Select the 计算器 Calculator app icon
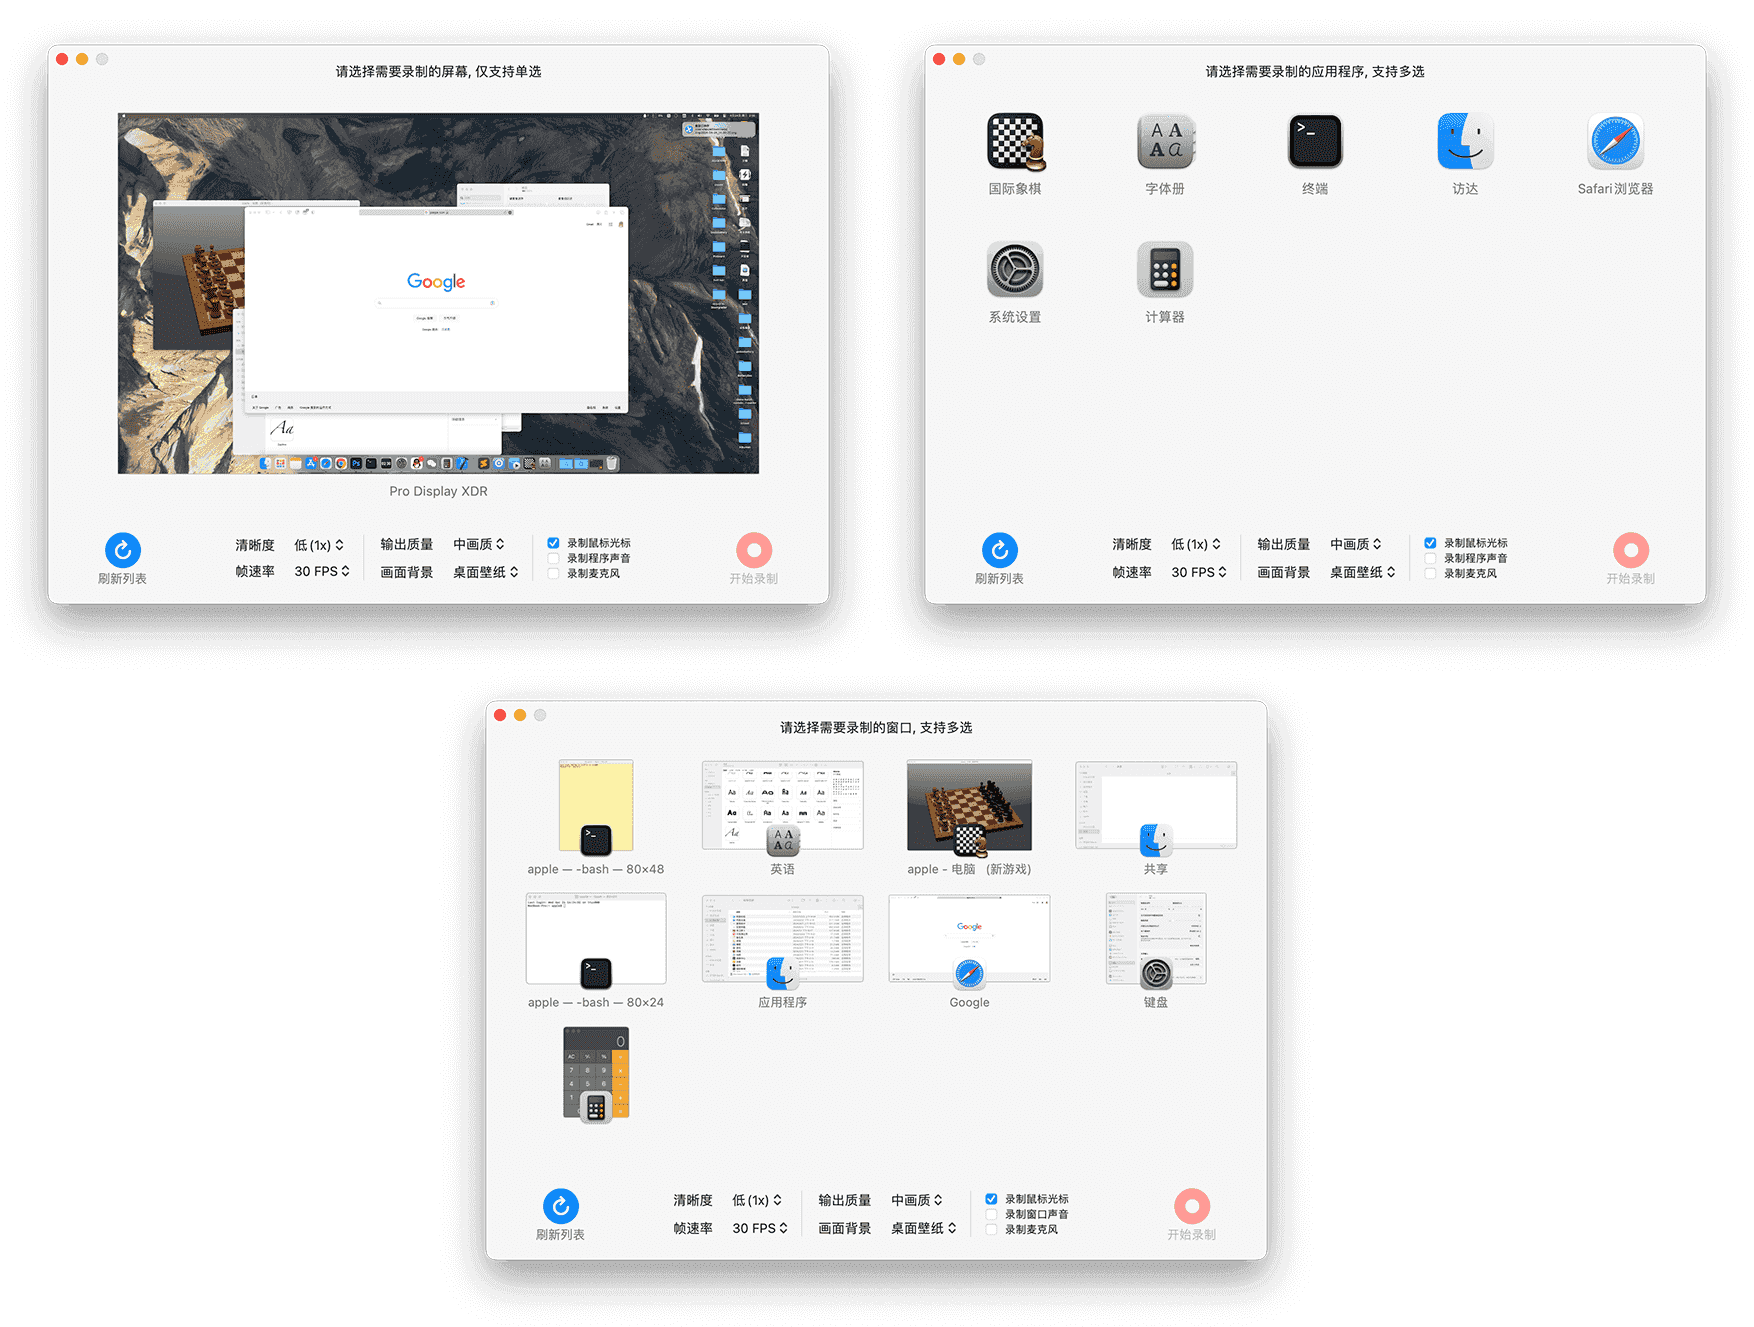Screen dimensions: 1754x1327 (x=1165, y=270)
